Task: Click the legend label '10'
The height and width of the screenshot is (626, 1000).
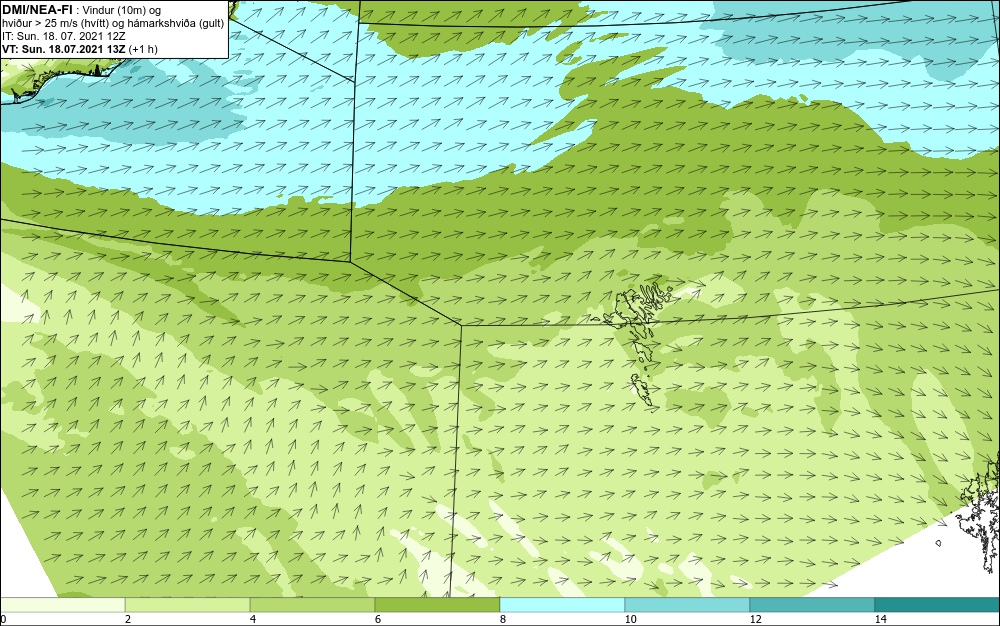Action: click(x=630, y=619)
